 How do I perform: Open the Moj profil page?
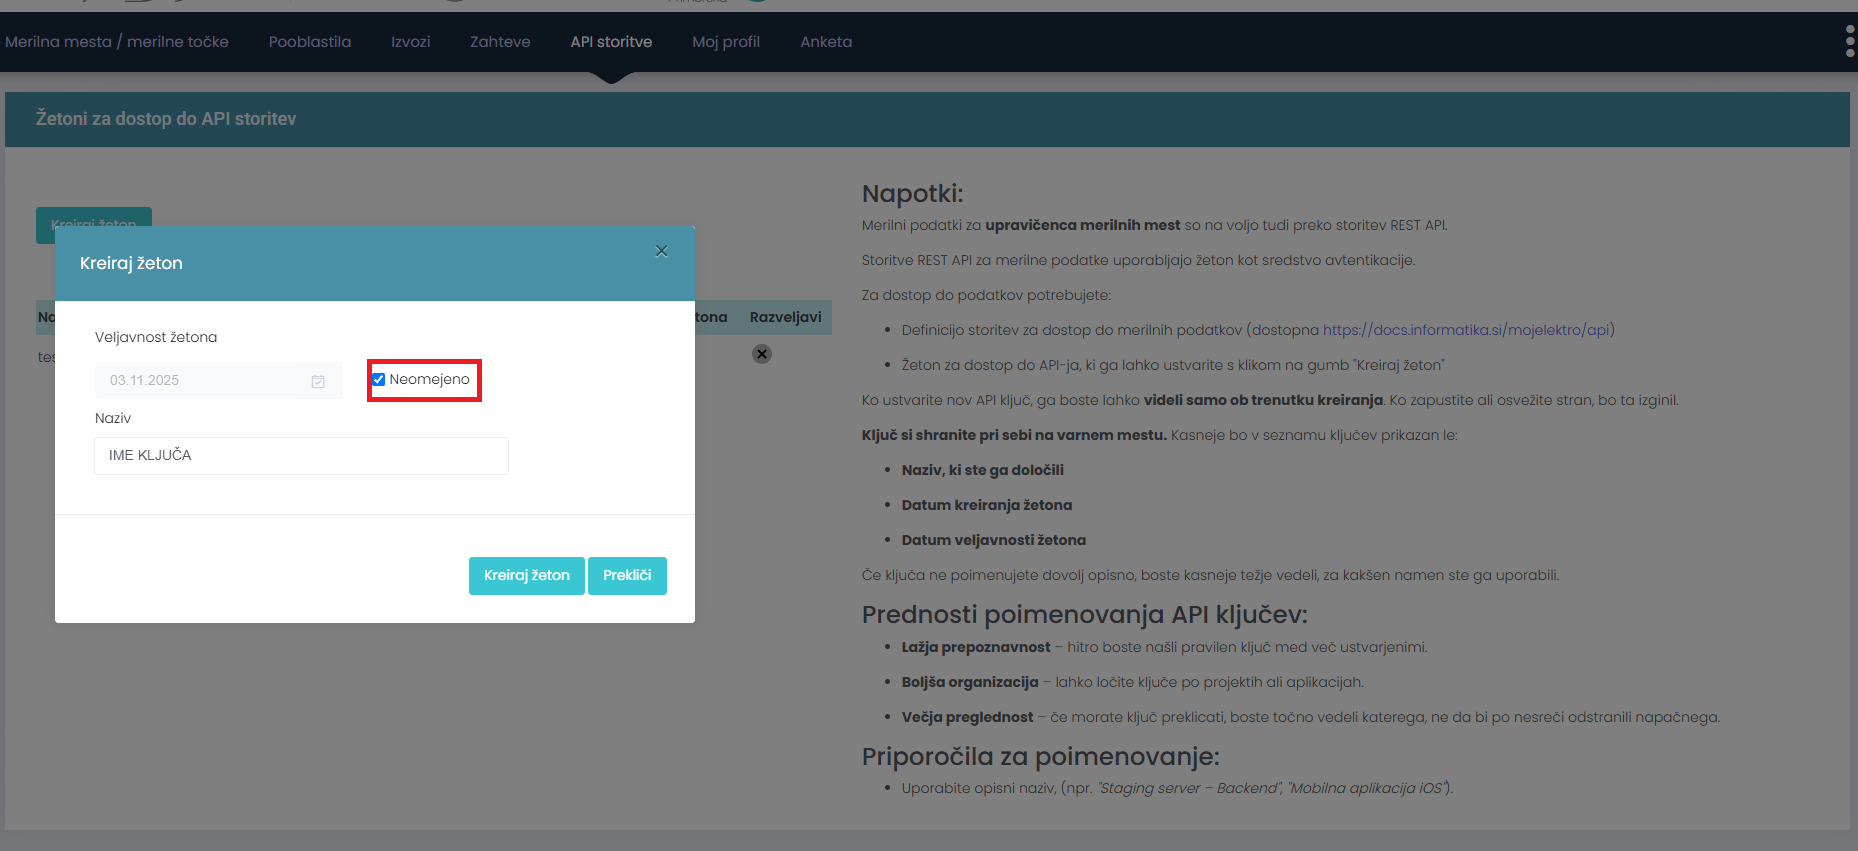[726, 42]
